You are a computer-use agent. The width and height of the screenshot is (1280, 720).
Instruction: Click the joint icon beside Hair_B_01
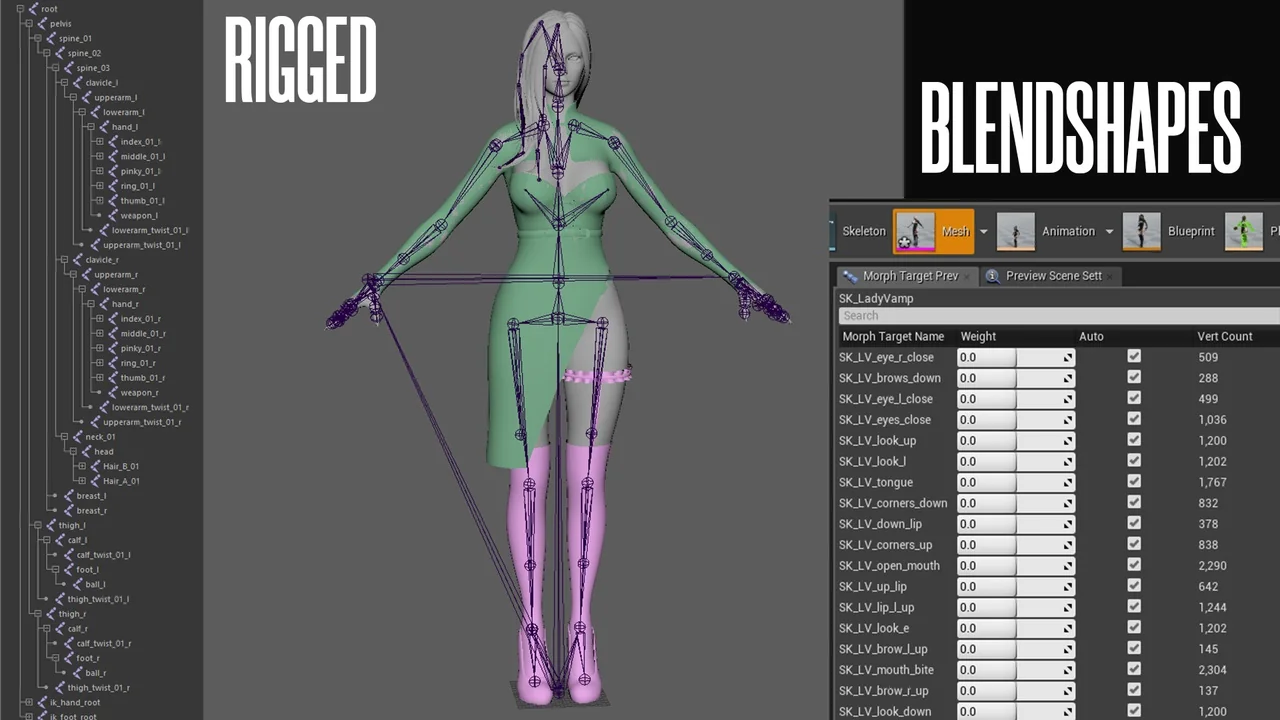pos(94,466)
